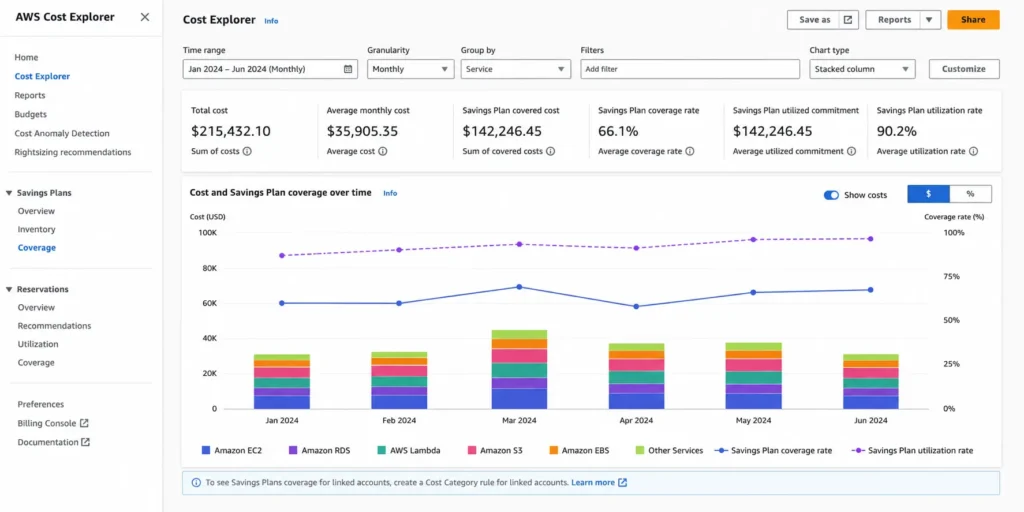This screenshot has width=1024, height=512.
Task: Open the Reports dropdown arrow
Action: click(x=929, y=20)
